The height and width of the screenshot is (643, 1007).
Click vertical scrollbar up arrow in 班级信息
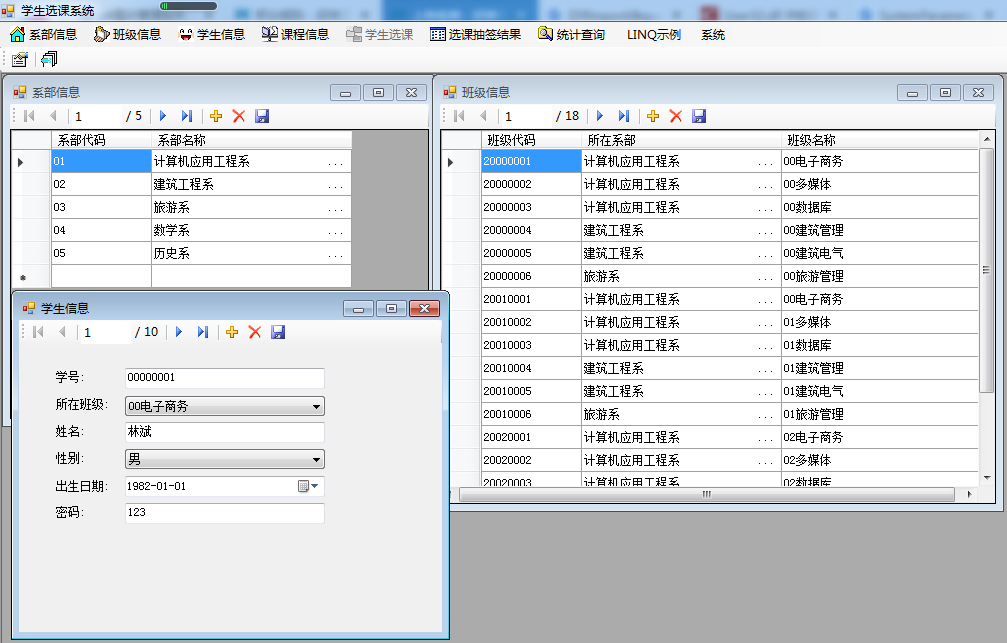[x=986, y=139]
